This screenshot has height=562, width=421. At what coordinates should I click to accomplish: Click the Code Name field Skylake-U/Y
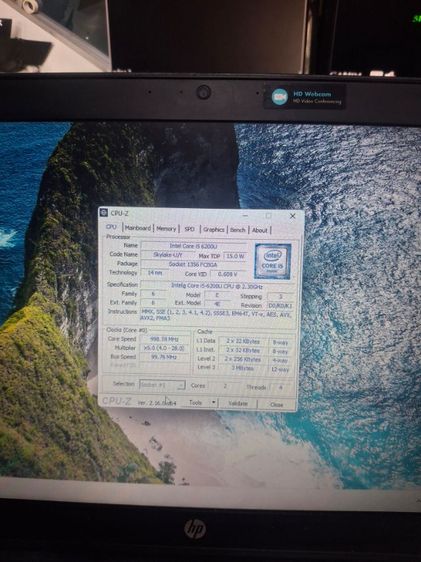coord(168,255)
